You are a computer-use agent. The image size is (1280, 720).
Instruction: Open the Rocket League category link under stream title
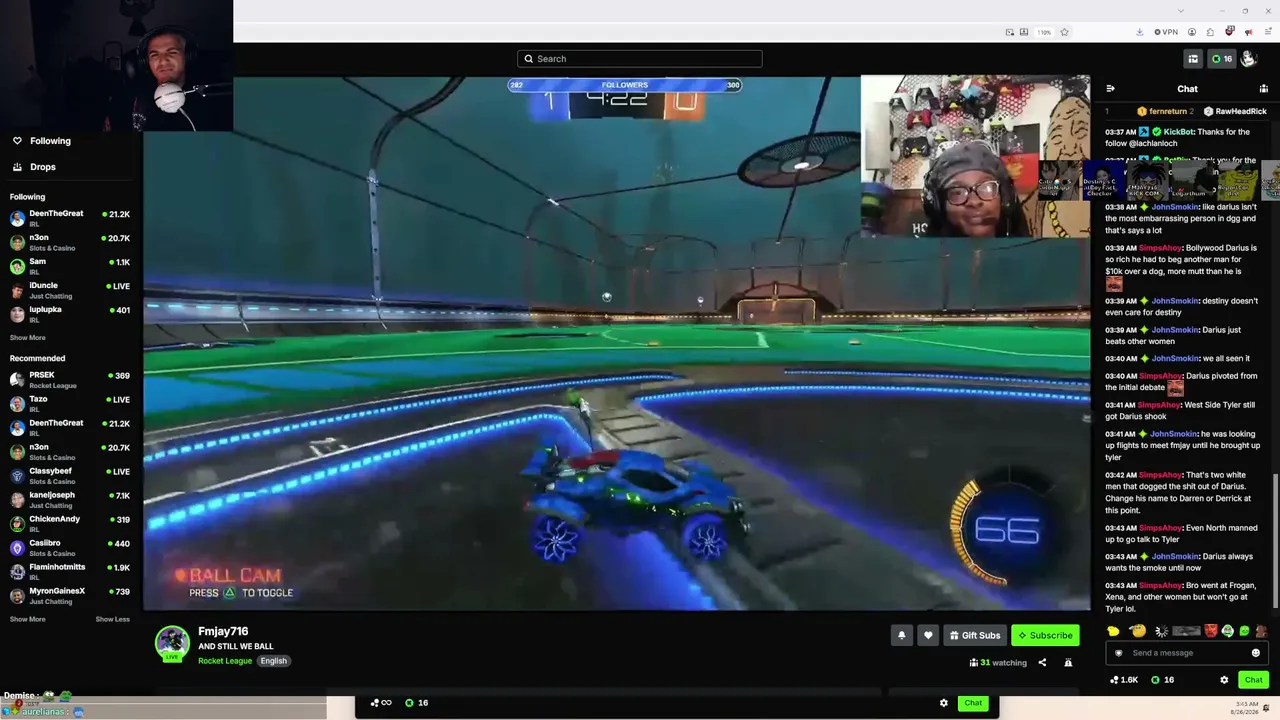[x=225, y=661]
